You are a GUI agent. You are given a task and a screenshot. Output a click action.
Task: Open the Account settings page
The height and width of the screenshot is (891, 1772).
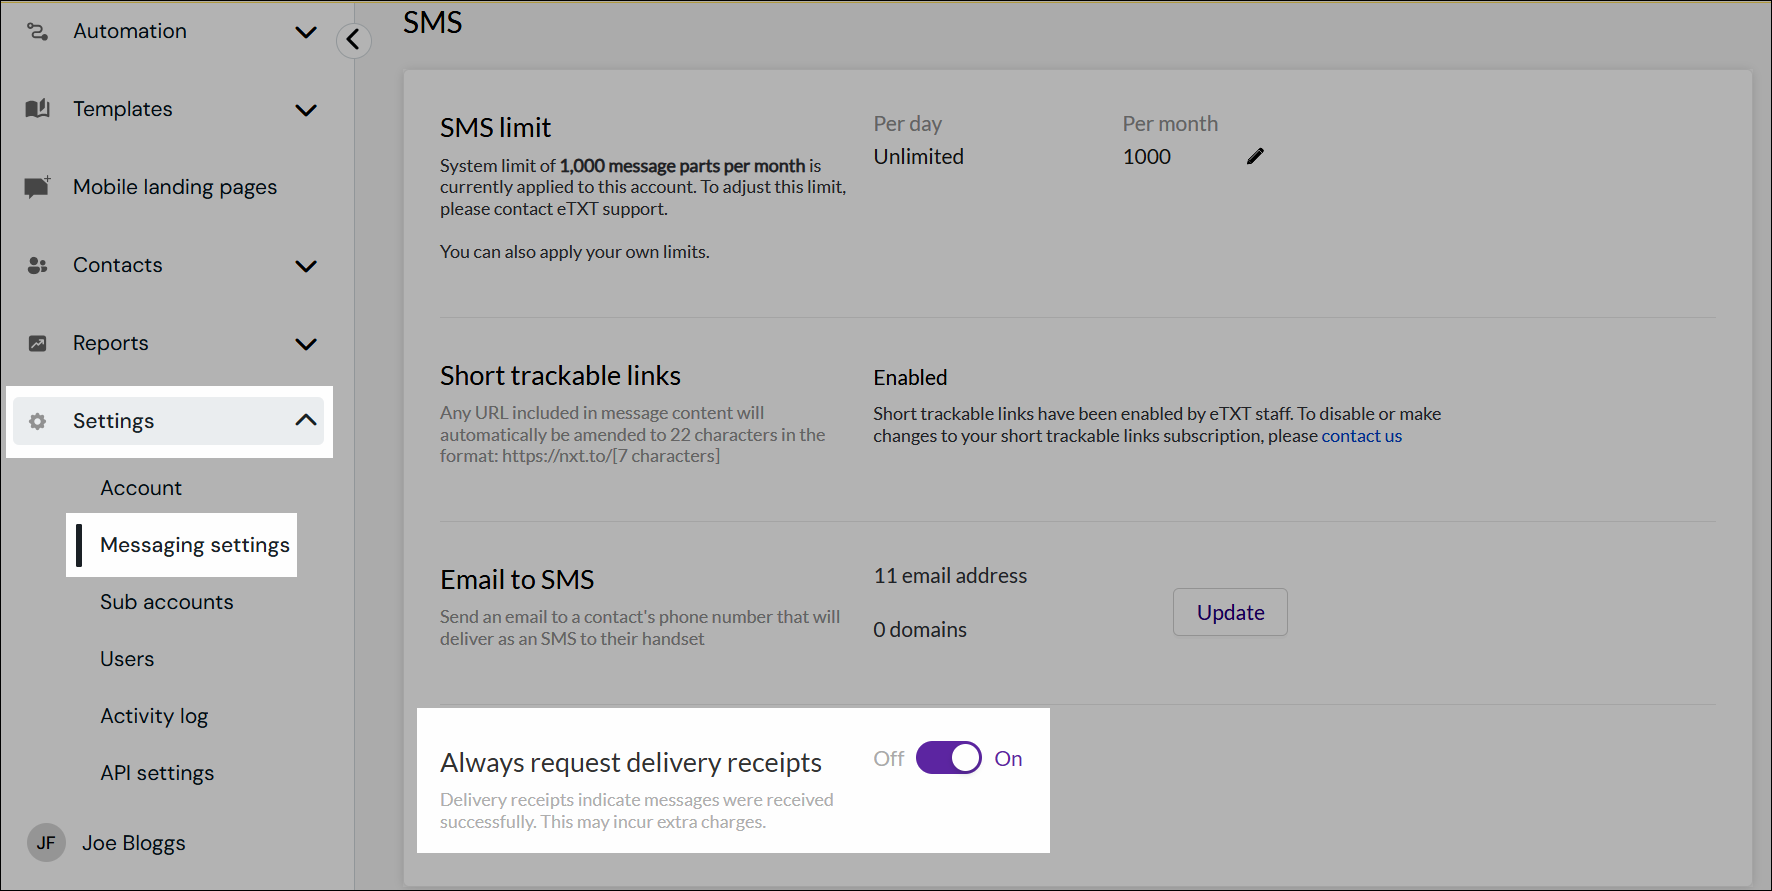[141, 488]
